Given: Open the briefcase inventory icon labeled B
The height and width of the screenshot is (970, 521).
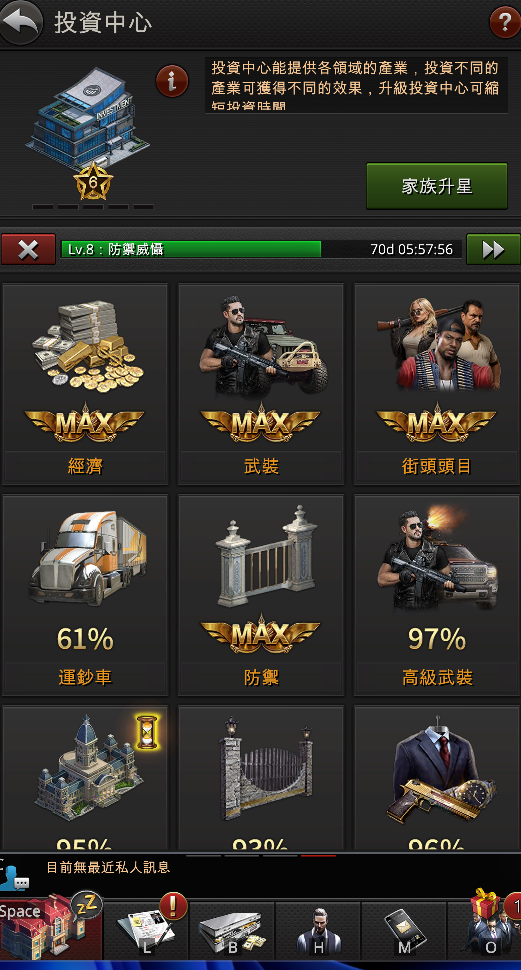Looking at the screenshot, I should pos(232,931).
